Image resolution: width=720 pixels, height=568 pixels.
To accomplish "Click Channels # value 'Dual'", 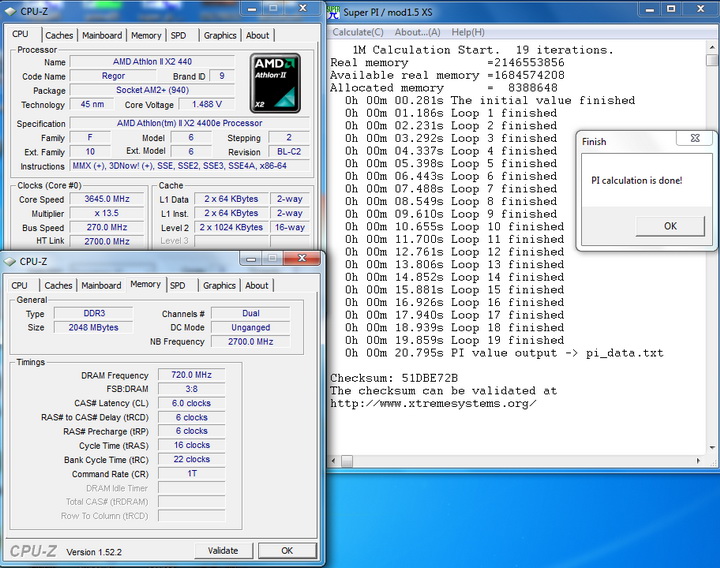I will (251, 313).
